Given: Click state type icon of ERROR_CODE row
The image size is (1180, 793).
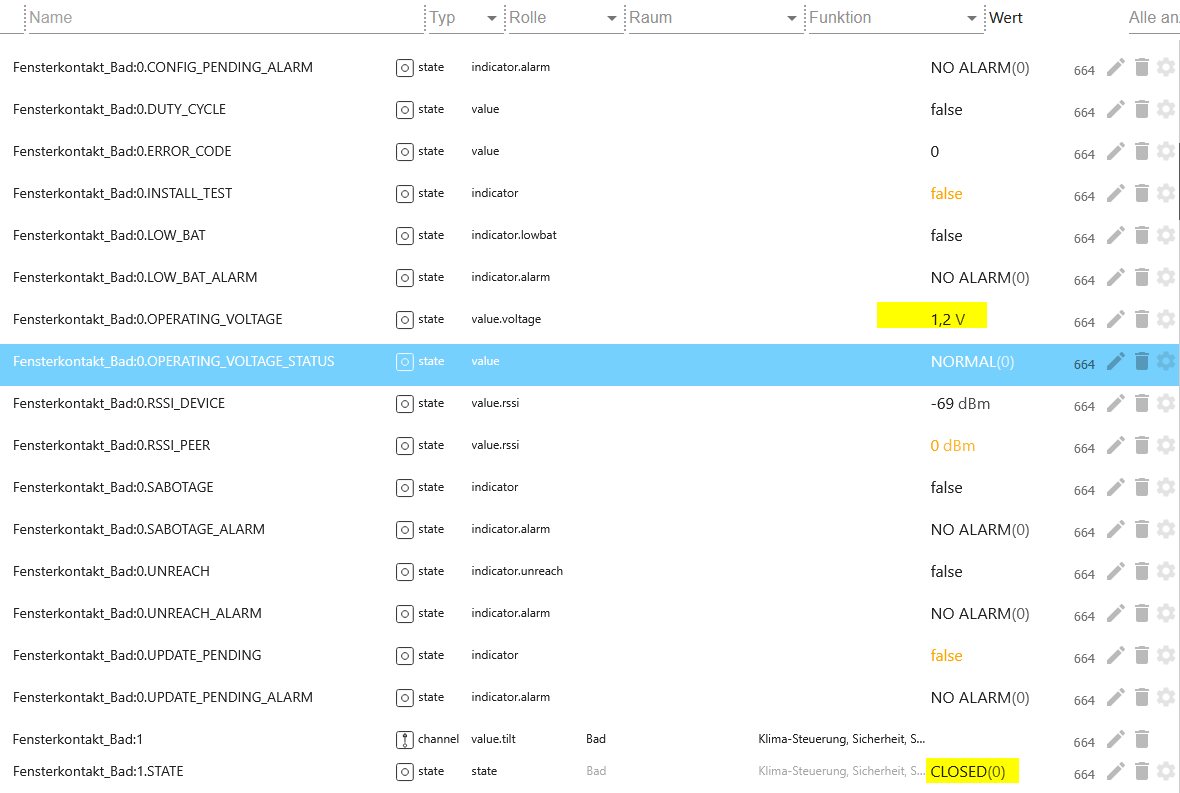Looking at the screenshot, I should 405,152.
